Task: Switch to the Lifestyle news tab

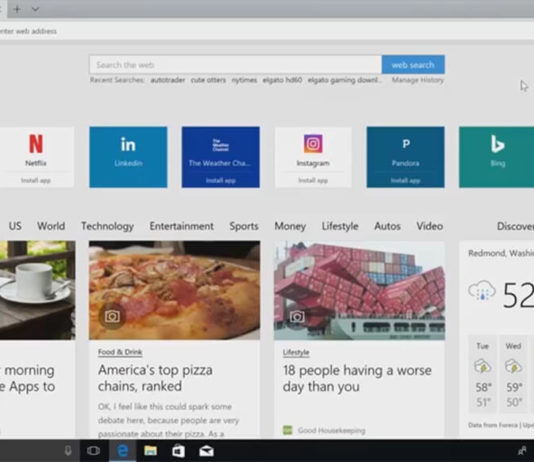Action: tap(340, 226)
